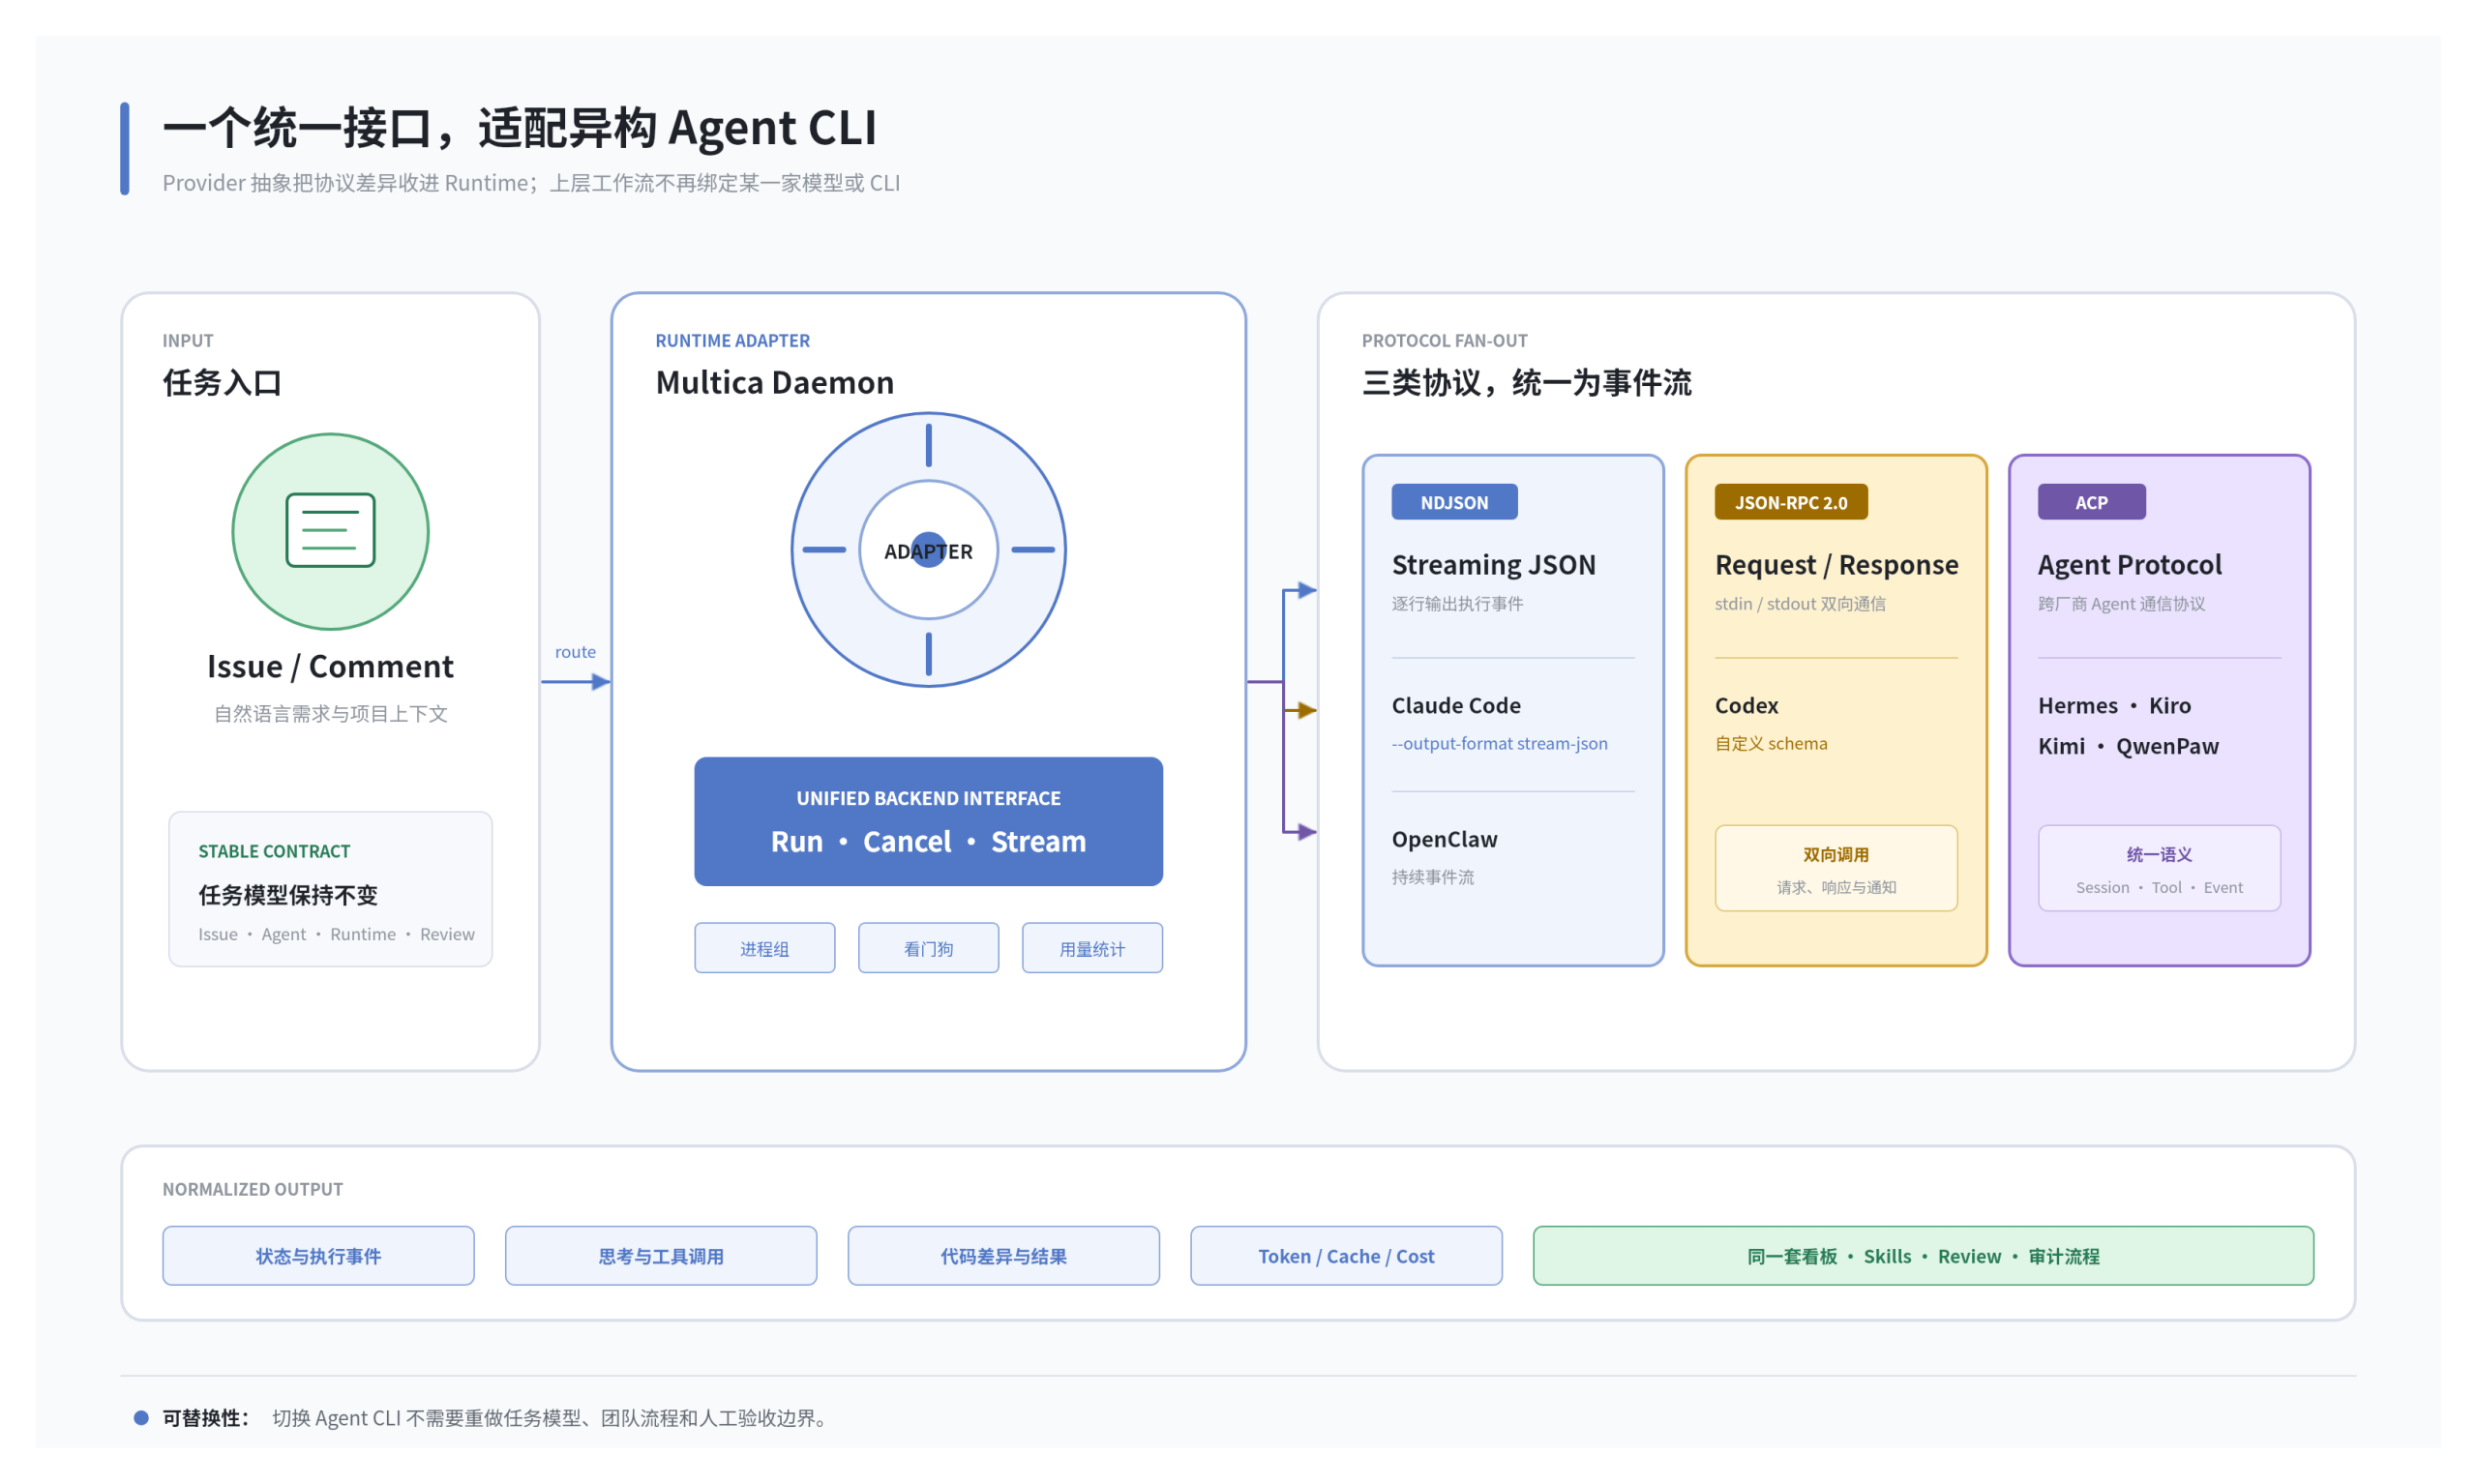This screenshot has width=2477, height=1484.
Task: Click the 任务模型保持不变 text
Action: [x=288, y=895]
